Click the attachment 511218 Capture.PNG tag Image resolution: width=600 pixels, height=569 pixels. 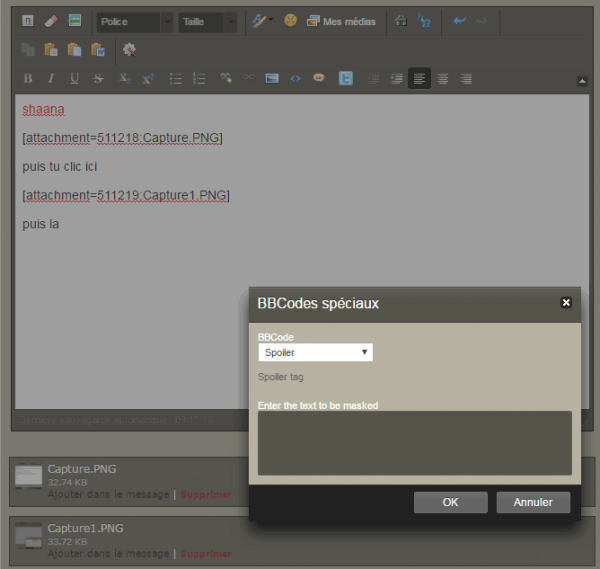122,138
